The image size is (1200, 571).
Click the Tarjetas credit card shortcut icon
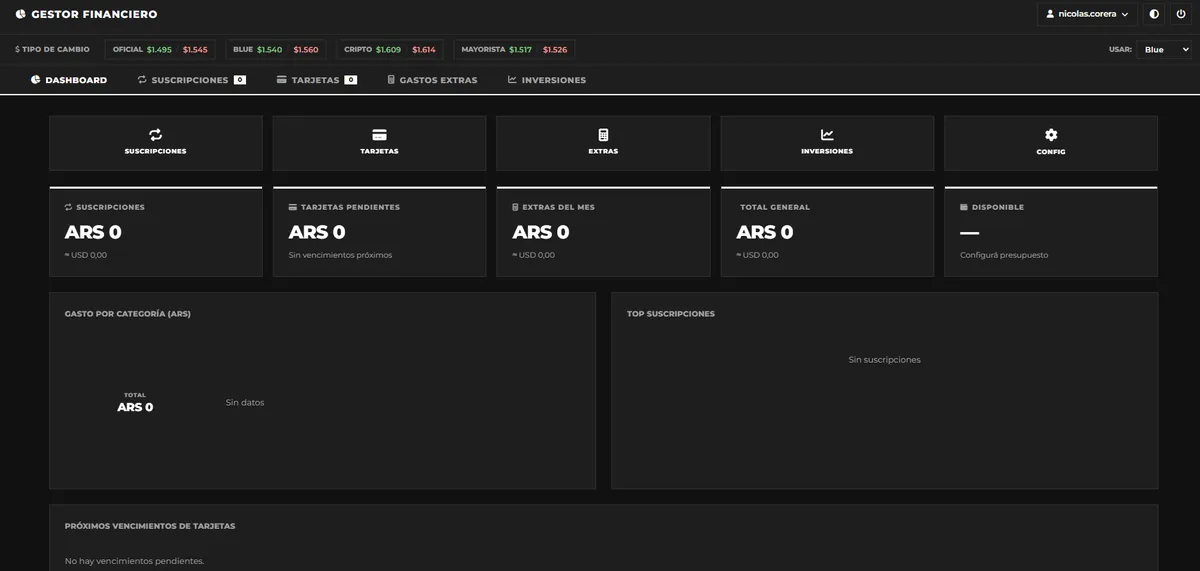[x=379, y=135]
